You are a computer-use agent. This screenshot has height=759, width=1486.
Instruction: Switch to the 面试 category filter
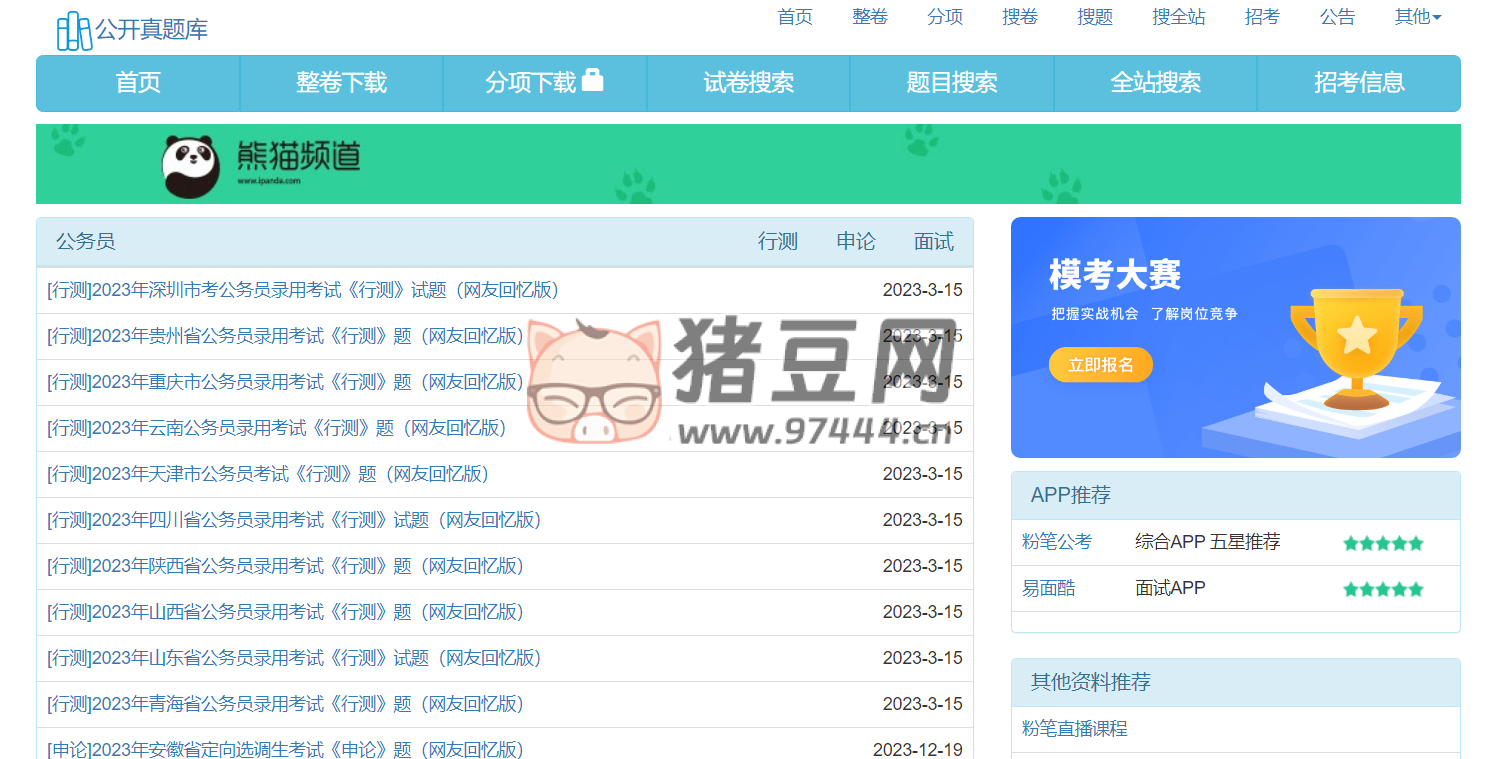tap(932, 241)
